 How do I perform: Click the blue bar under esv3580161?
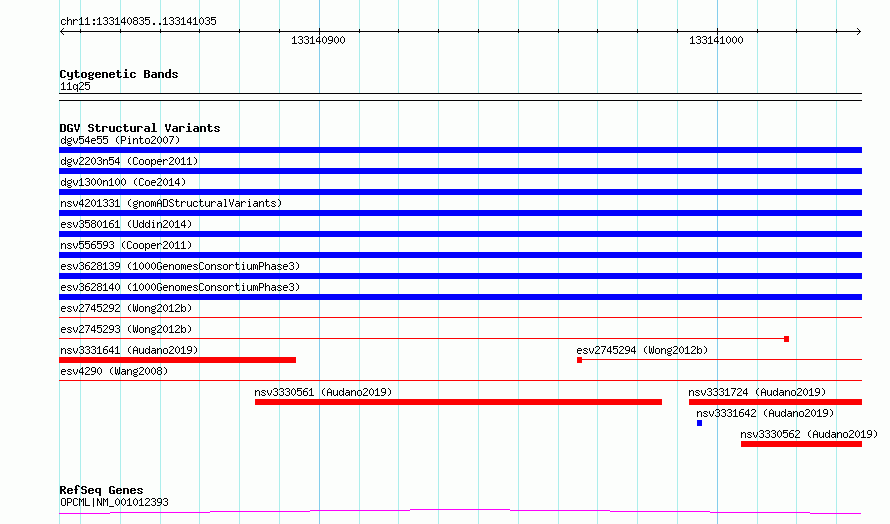(460, 234)
